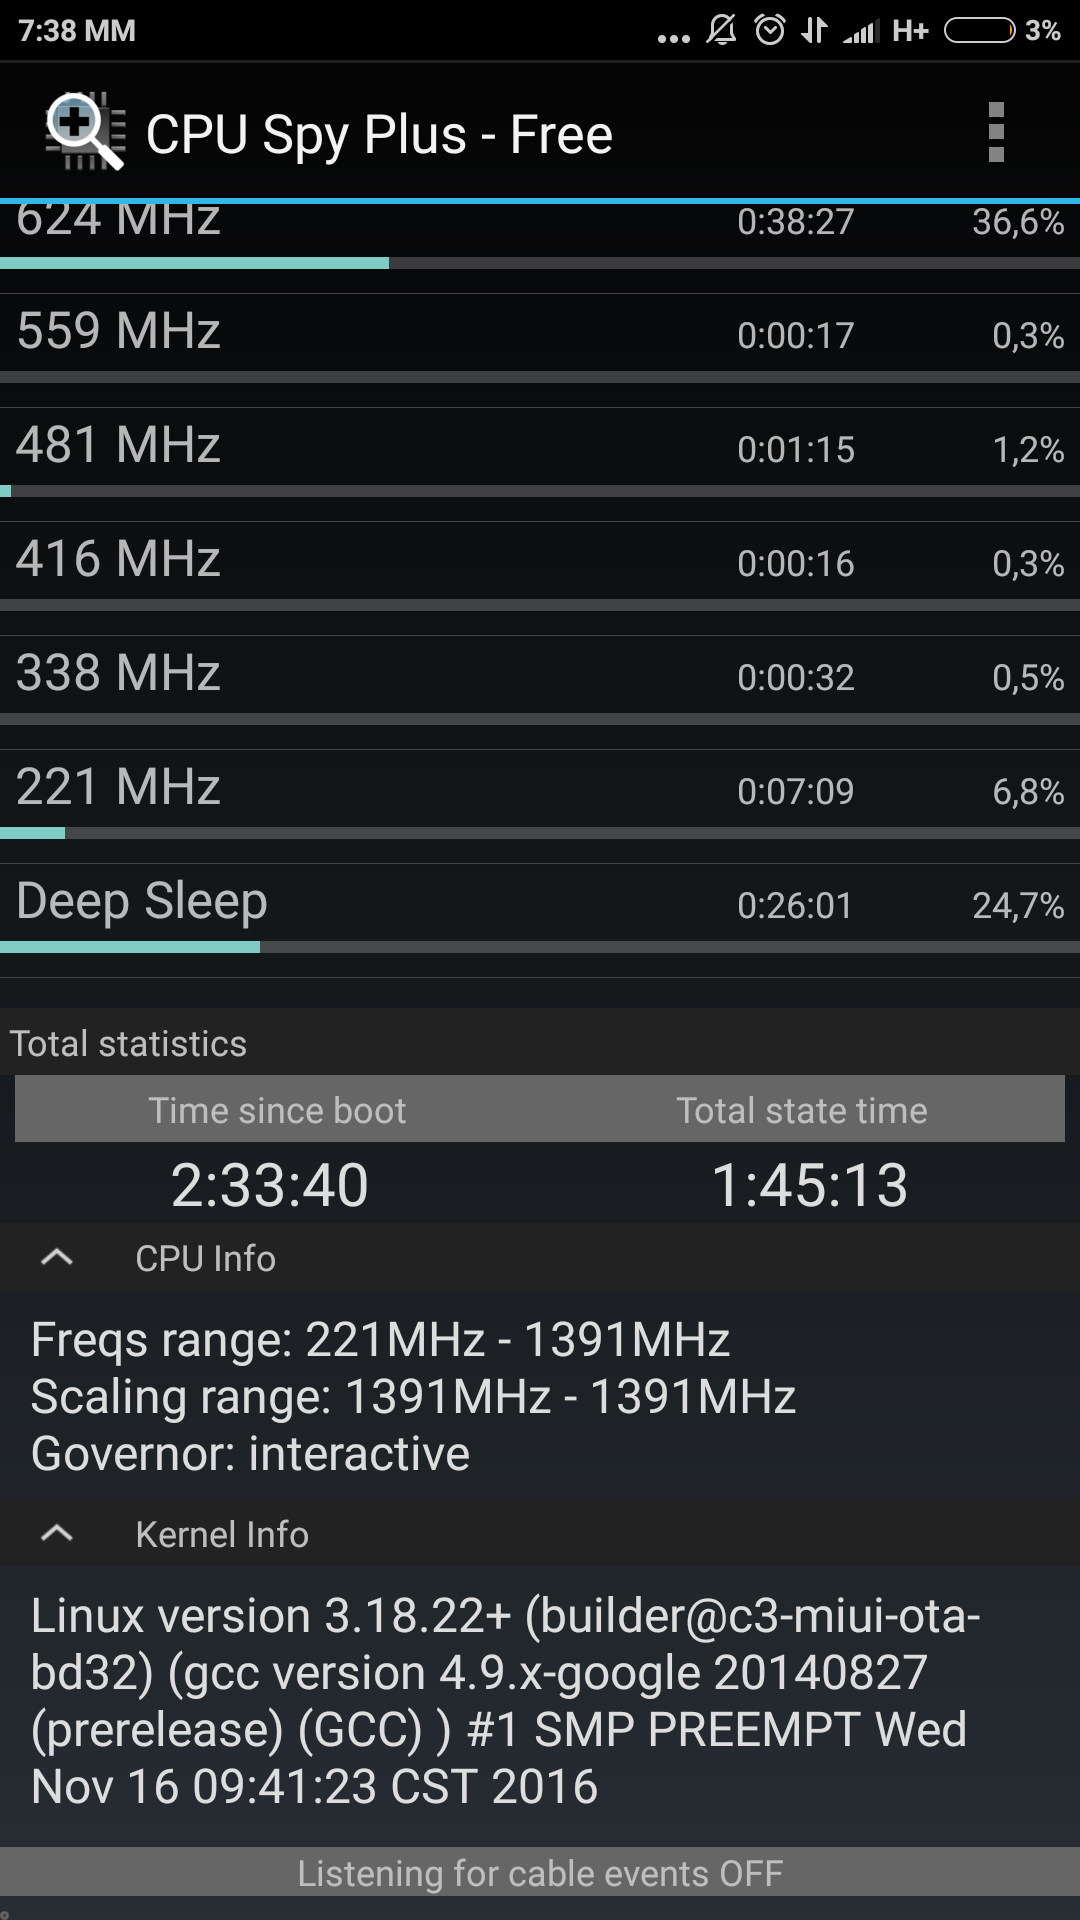1080x1920 pixels.
Task: Tap the 624 MHz usage progress bar
Action: click(x=540, y=263)
